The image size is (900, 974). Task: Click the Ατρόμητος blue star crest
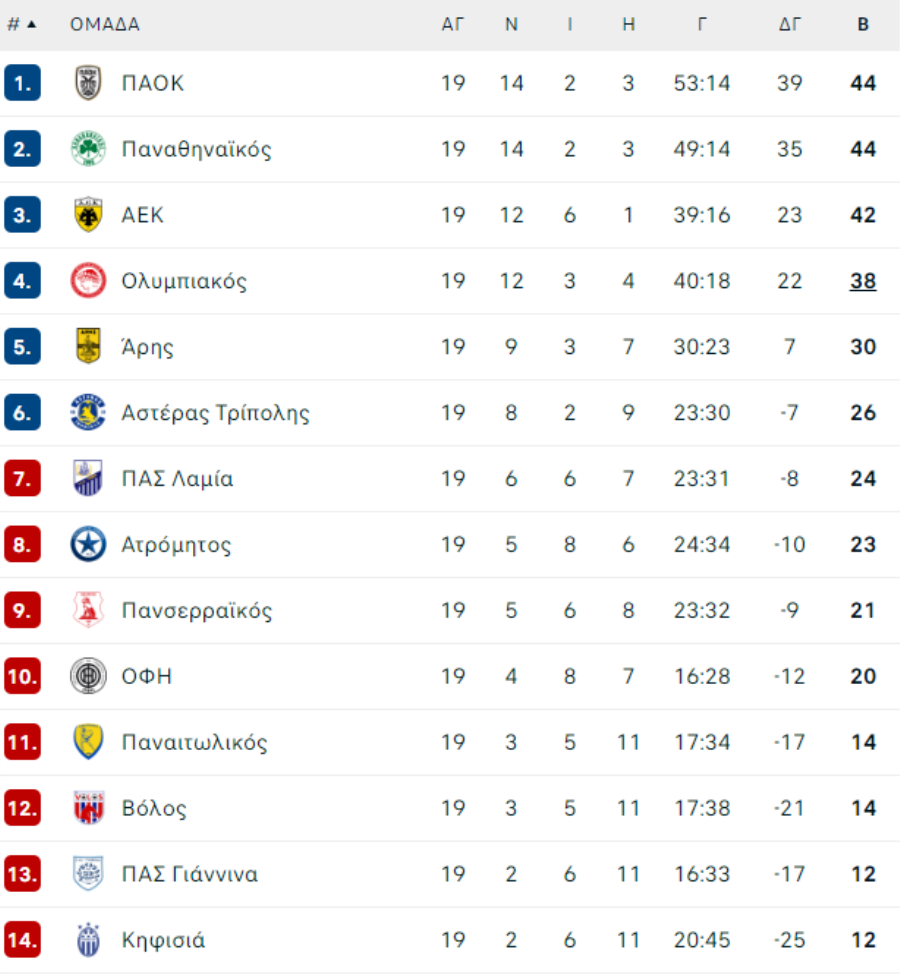[88, 544]
